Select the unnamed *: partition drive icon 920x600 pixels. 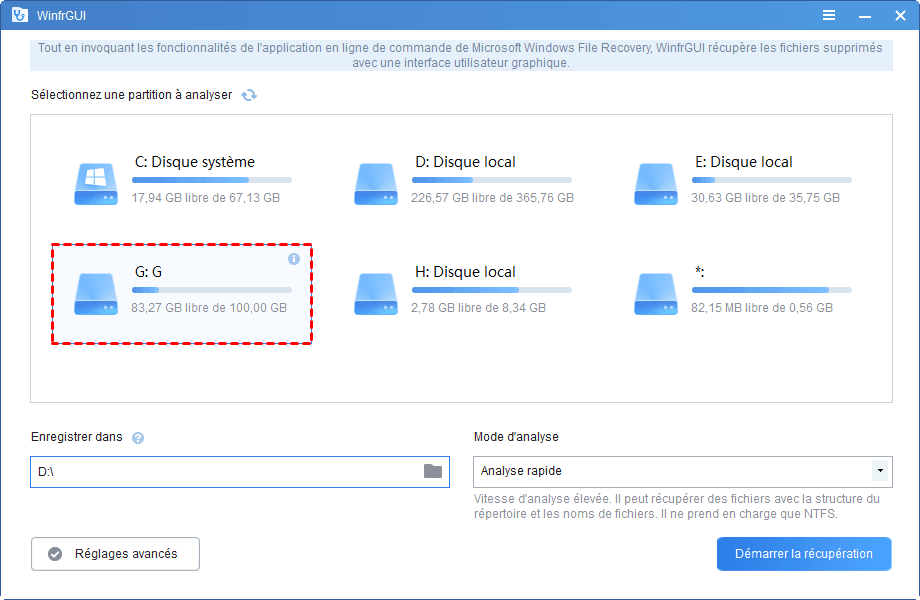(655, 294)
